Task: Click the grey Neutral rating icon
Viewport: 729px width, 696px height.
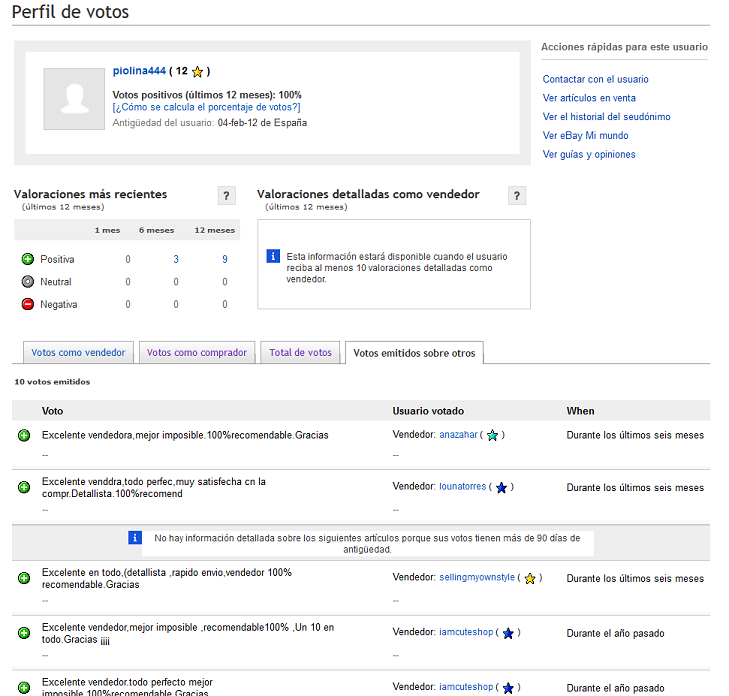Action: click(27, 282)
